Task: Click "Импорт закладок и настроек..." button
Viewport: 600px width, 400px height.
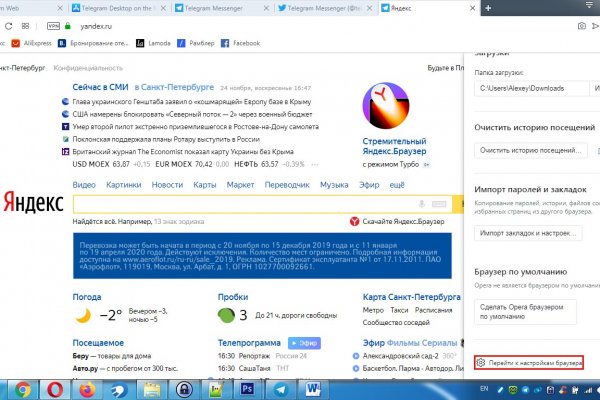Action: (x=527, y=232)
